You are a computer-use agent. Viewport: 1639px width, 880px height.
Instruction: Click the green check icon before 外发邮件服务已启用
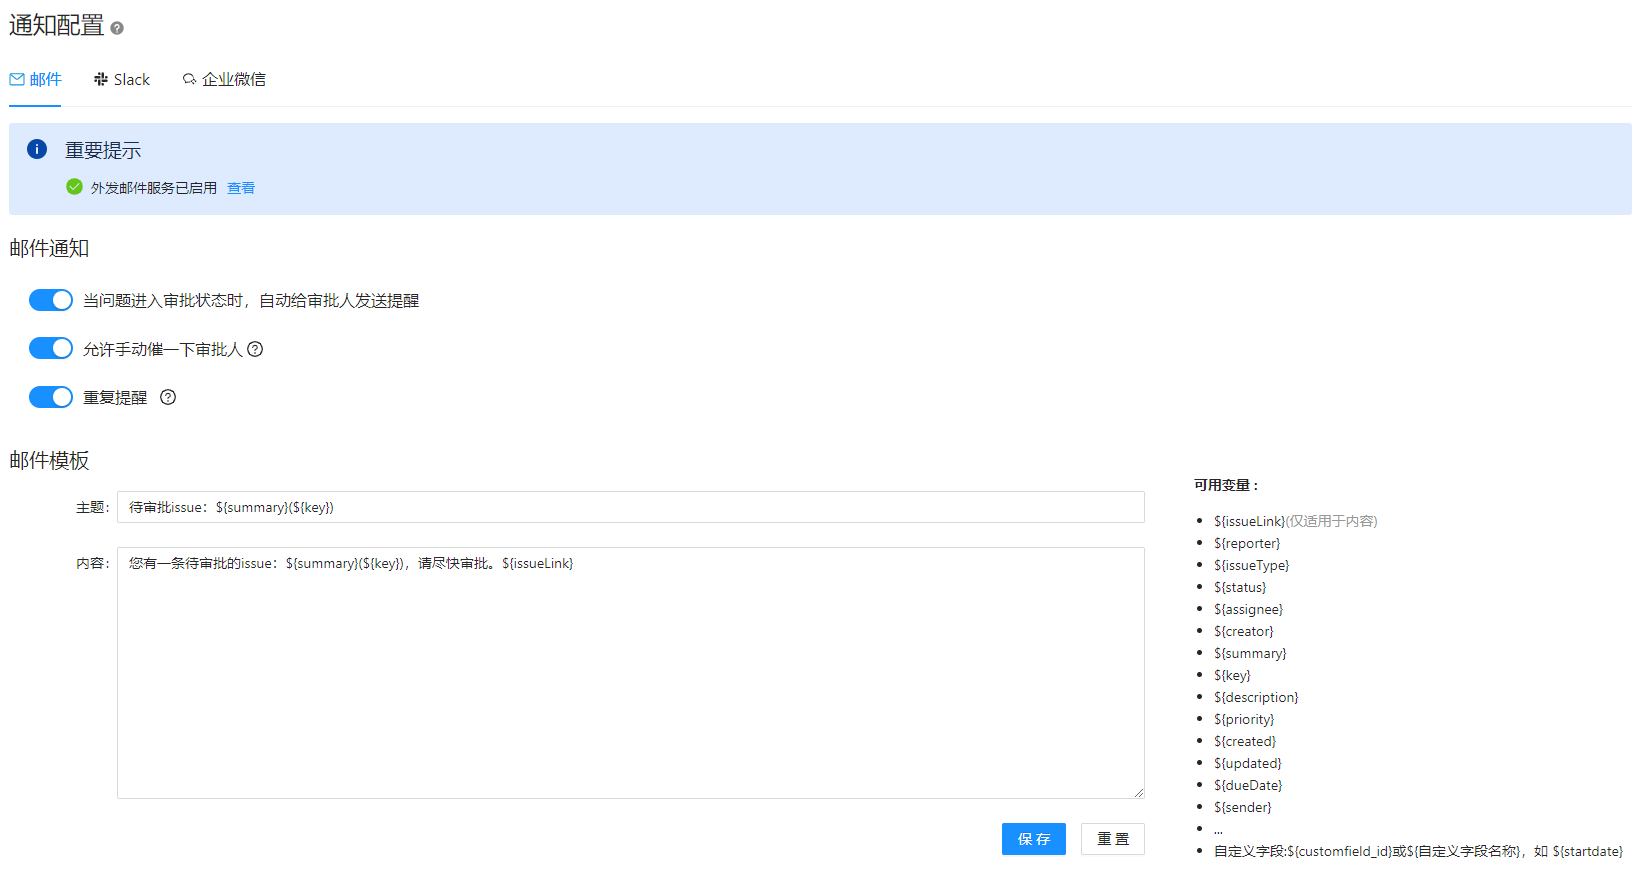74,187
